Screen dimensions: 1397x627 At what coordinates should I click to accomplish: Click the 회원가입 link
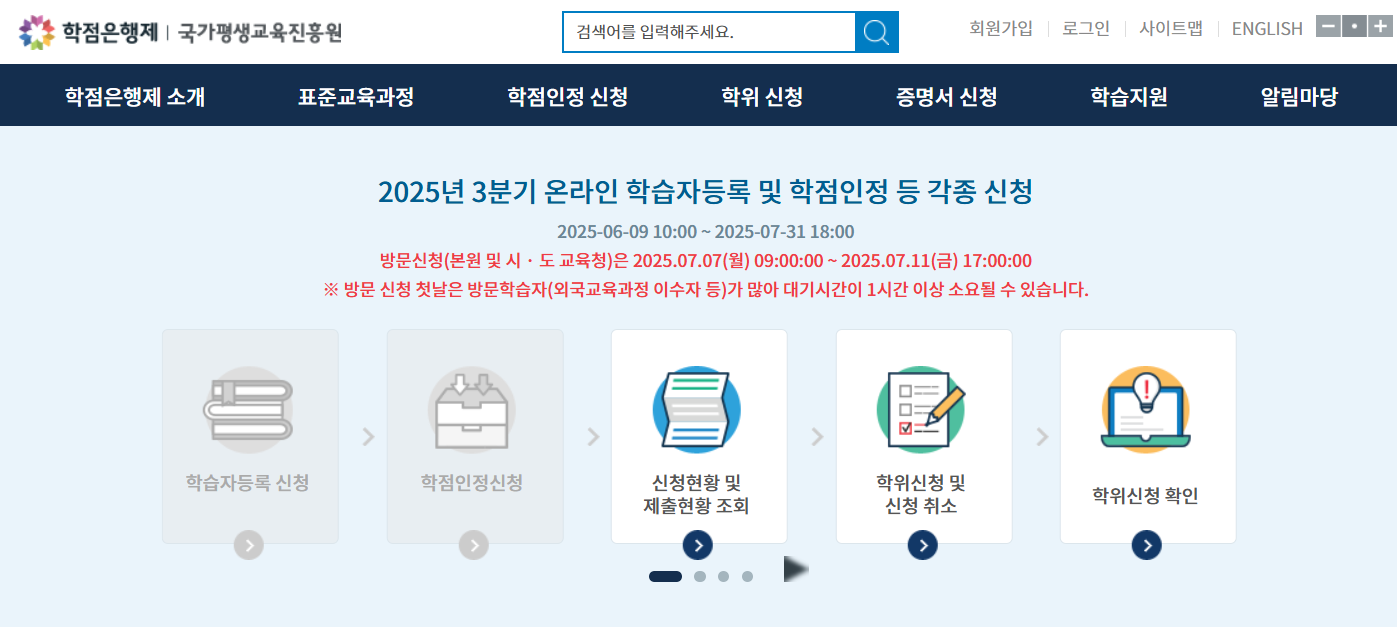pos(1001,28)
